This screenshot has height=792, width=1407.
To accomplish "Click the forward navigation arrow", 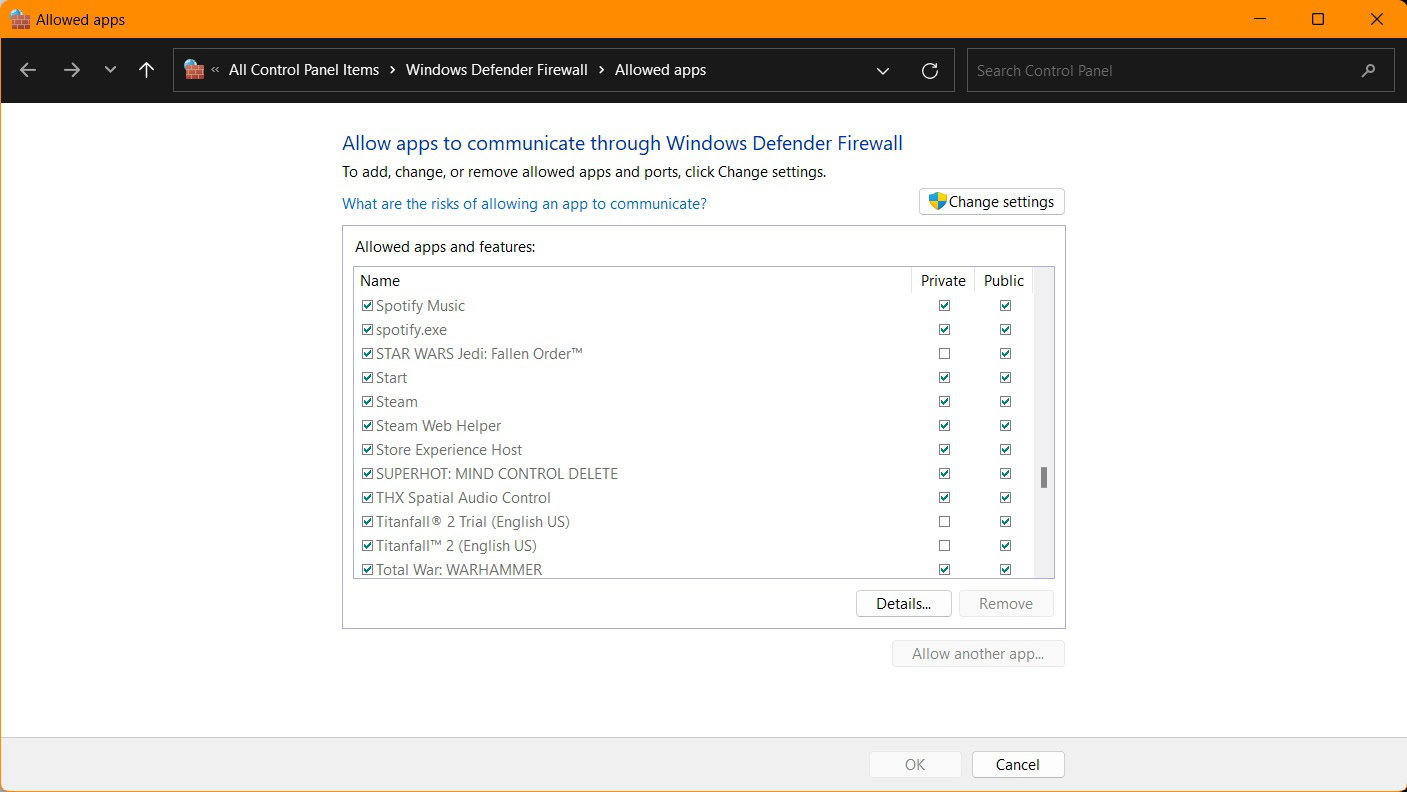I will tap(71, 70).
